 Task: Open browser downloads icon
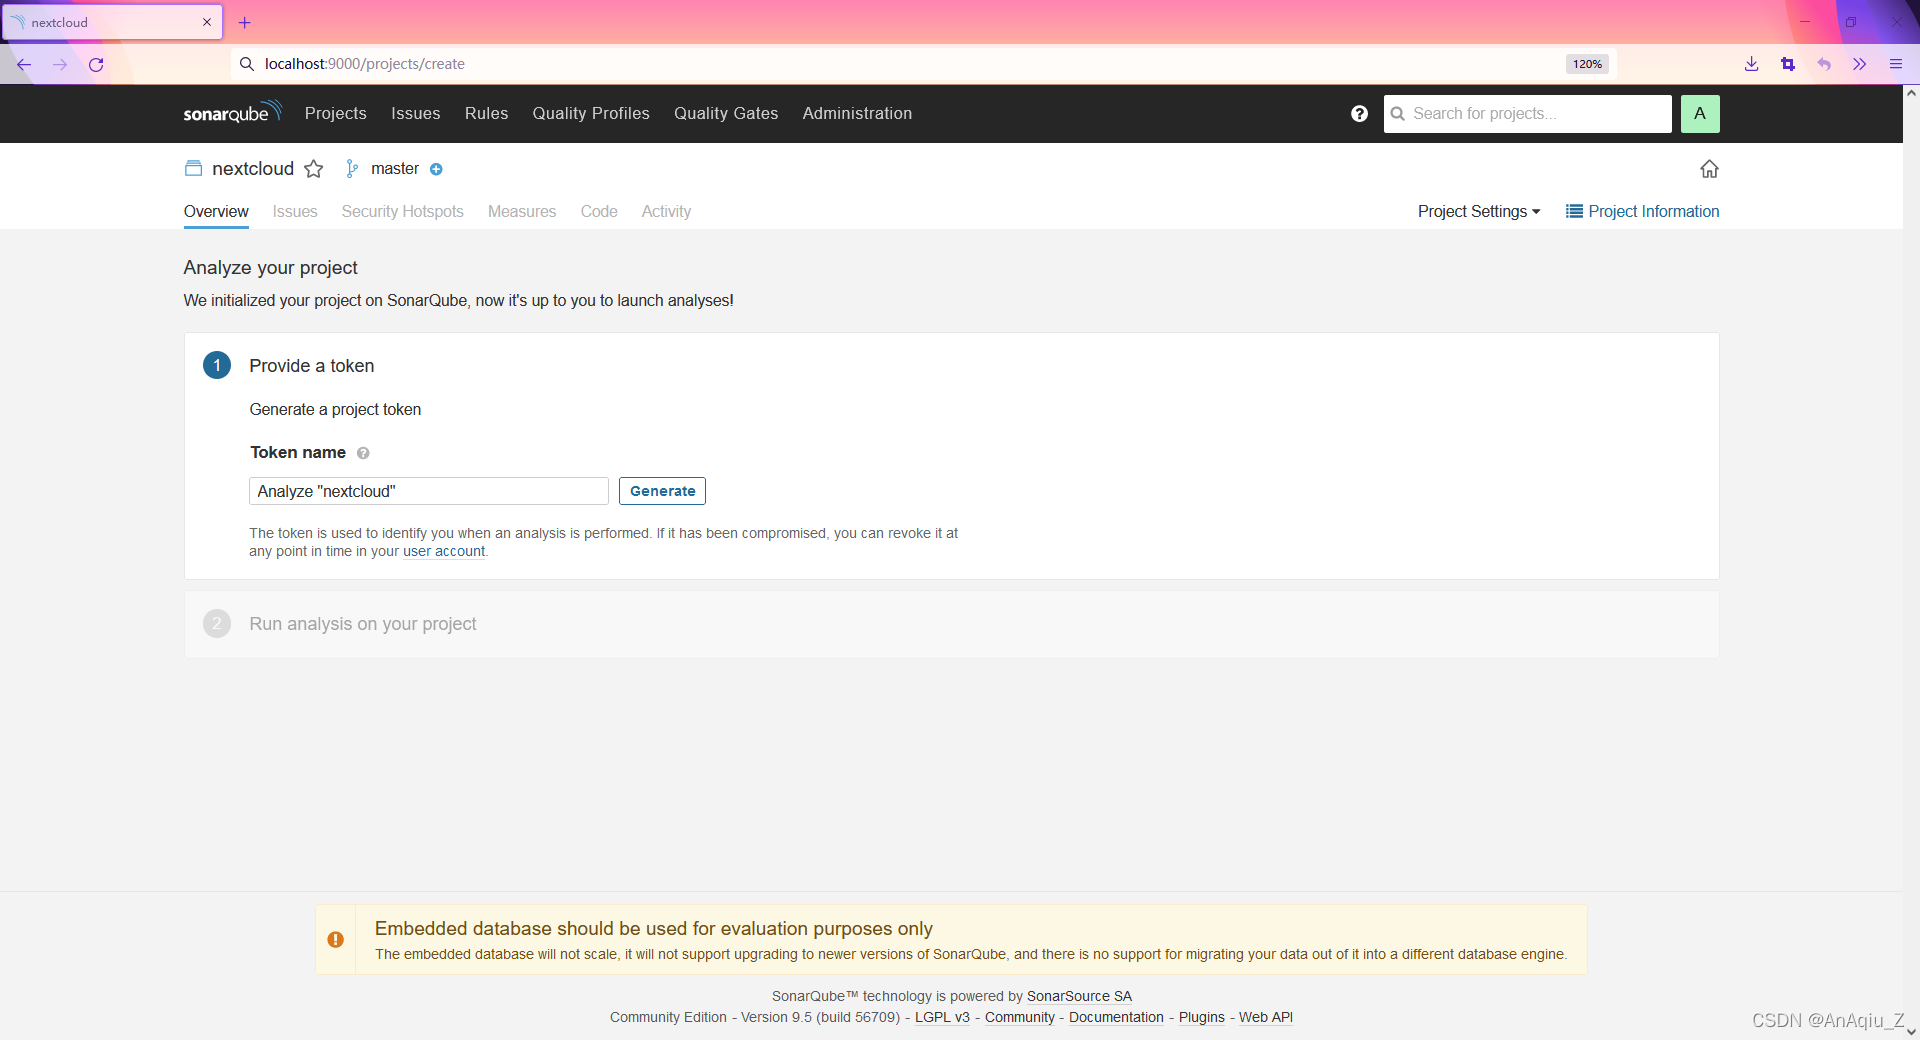pyautogui.click(x=1752, y=64)
